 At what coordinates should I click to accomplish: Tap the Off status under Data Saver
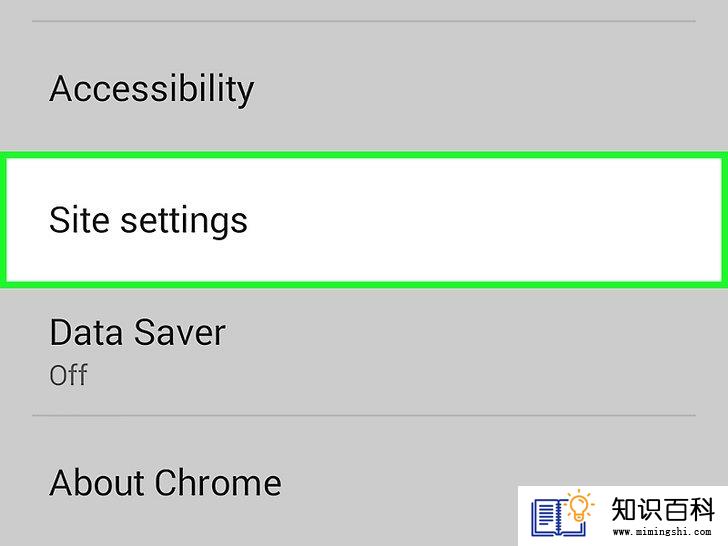click(68, 375)
